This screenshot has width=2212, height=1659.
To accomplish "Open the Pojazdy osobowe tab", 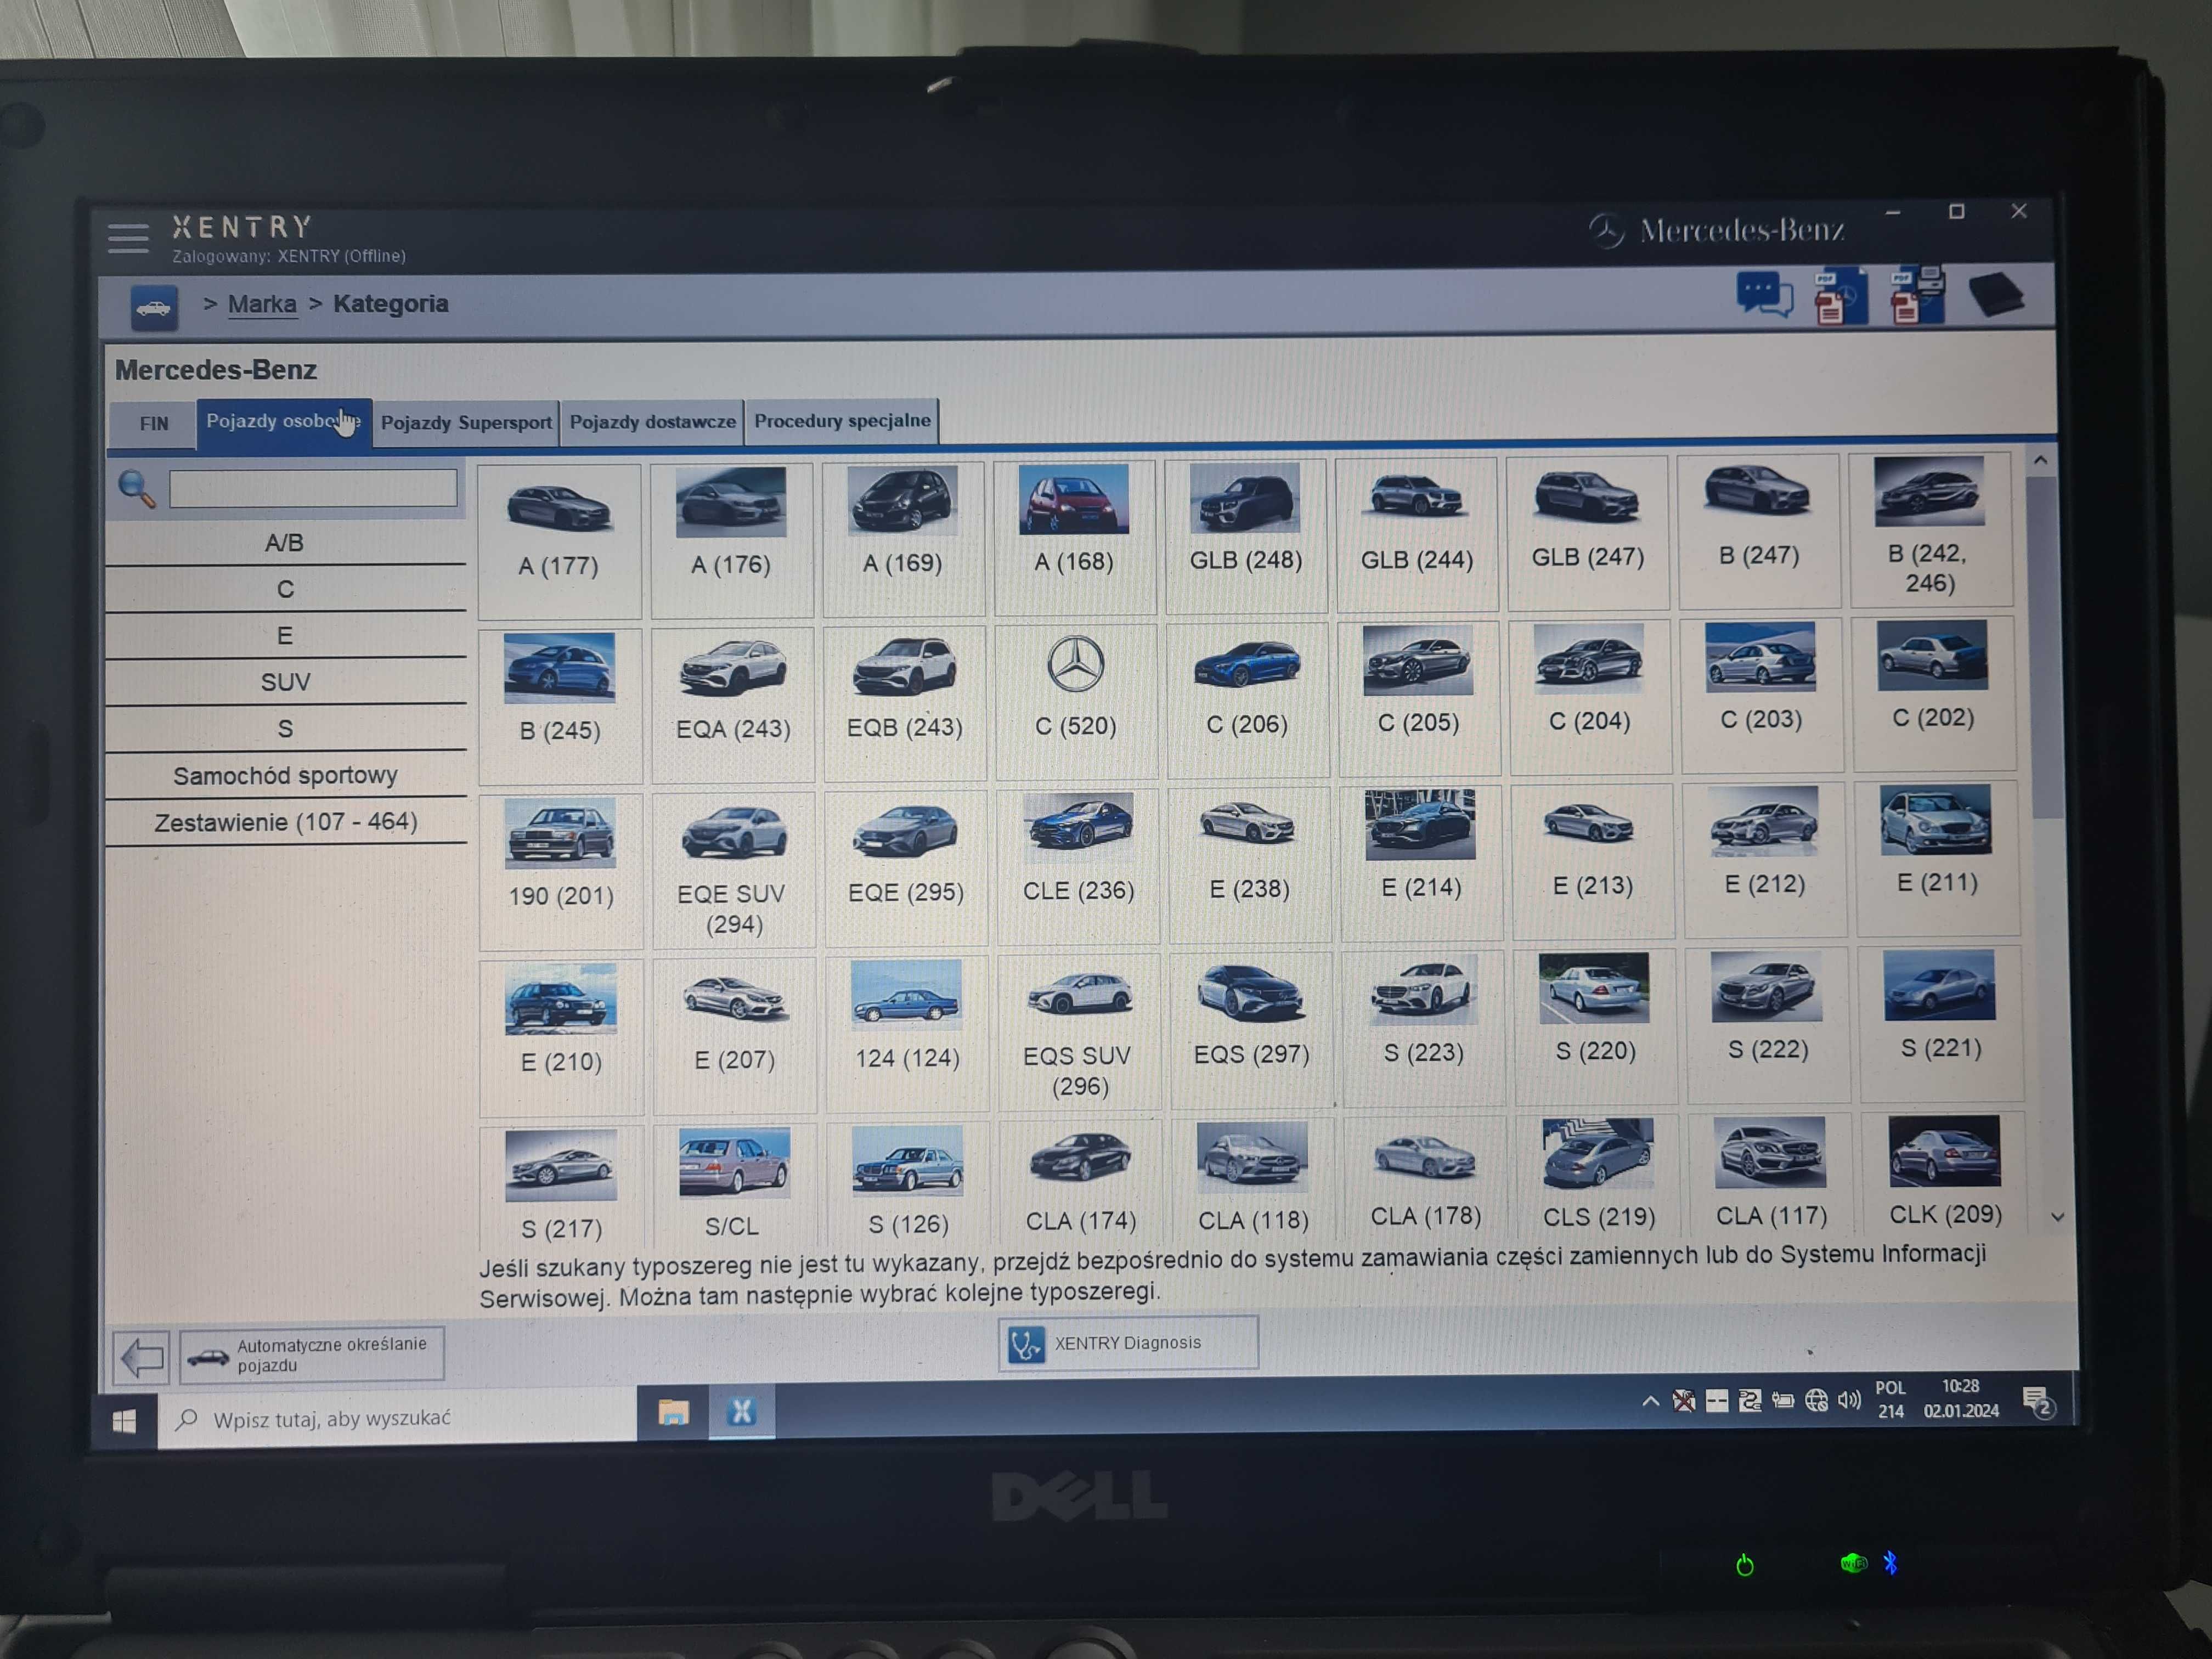I will click(284, 422).
